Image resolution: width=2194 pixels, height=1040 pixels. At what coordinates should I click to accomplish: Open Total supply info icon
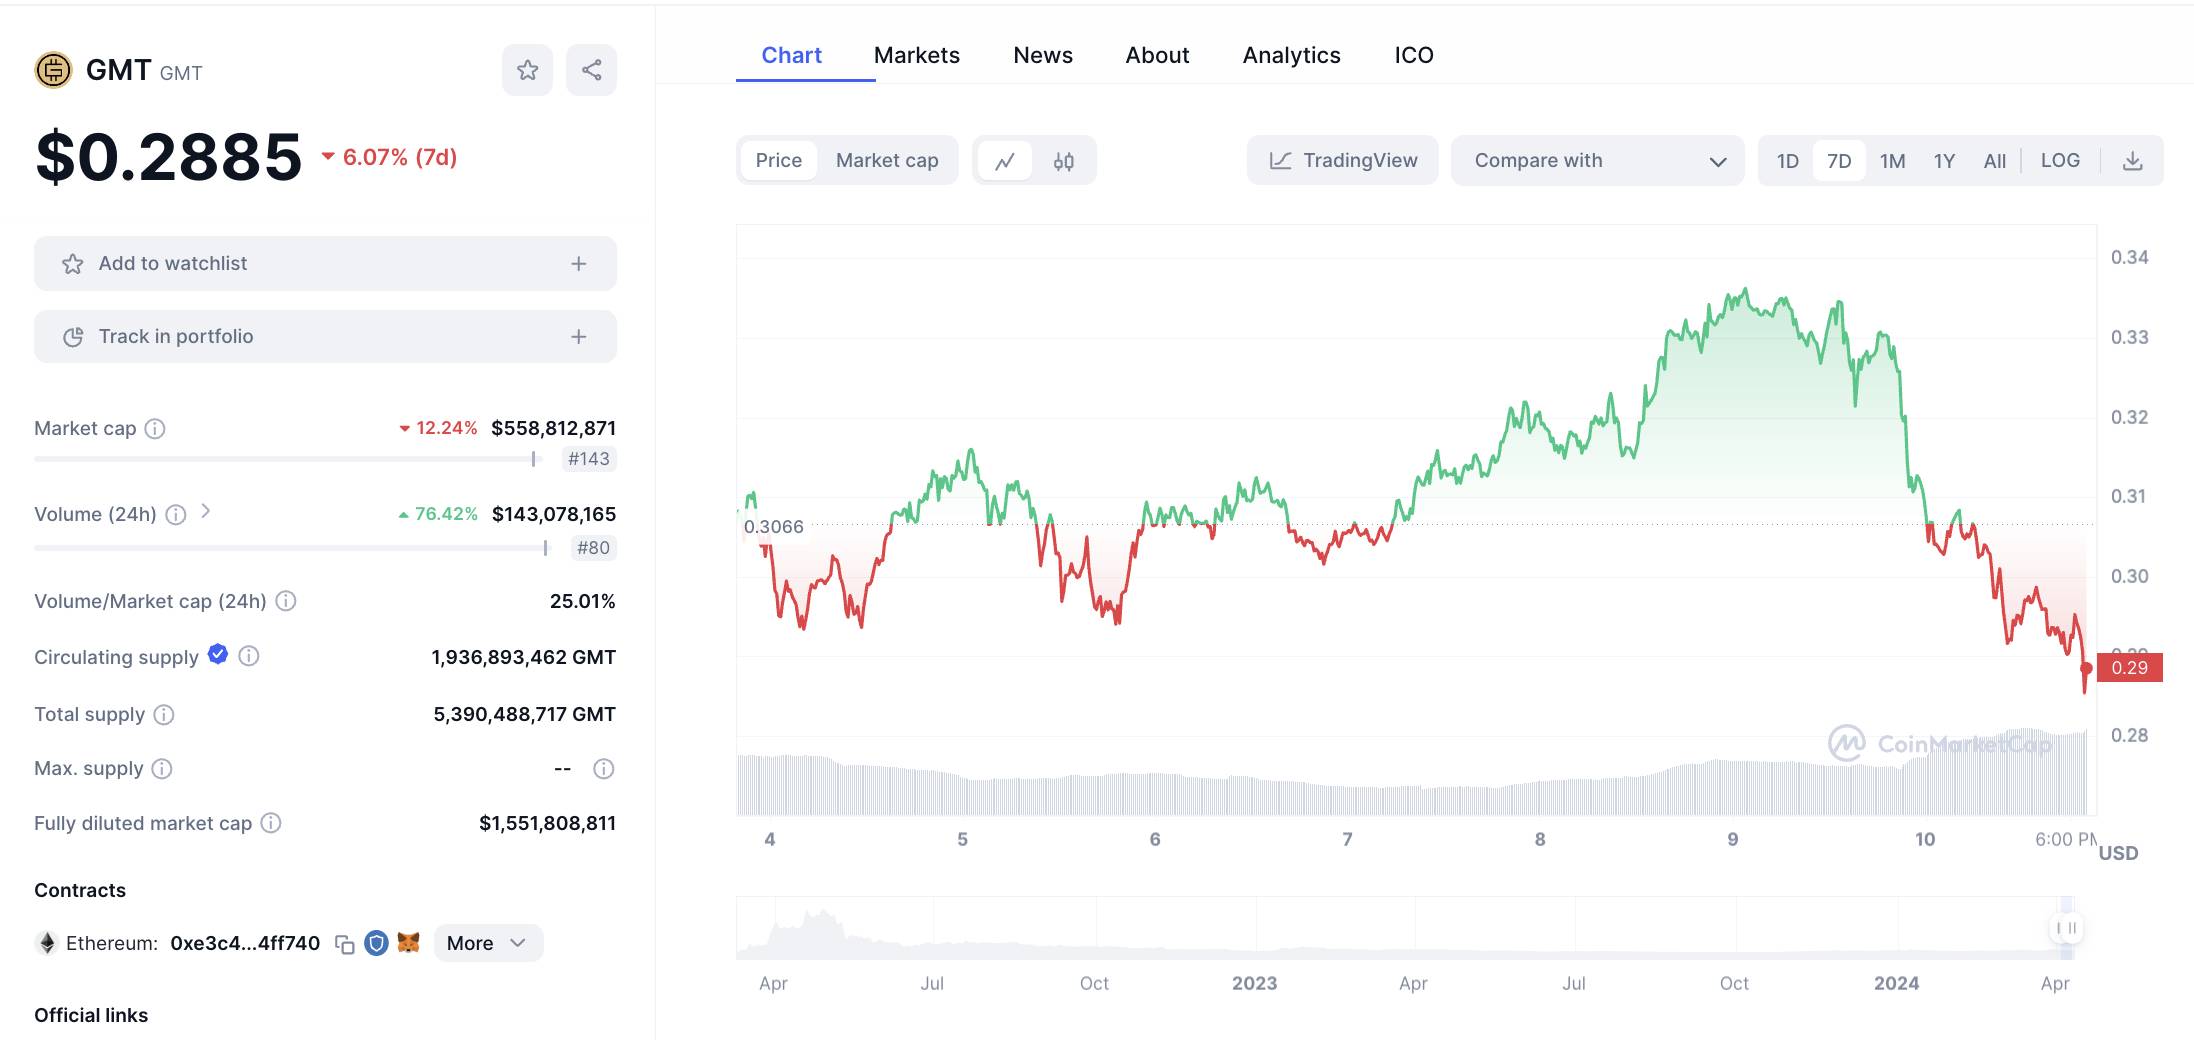(164, 715)
